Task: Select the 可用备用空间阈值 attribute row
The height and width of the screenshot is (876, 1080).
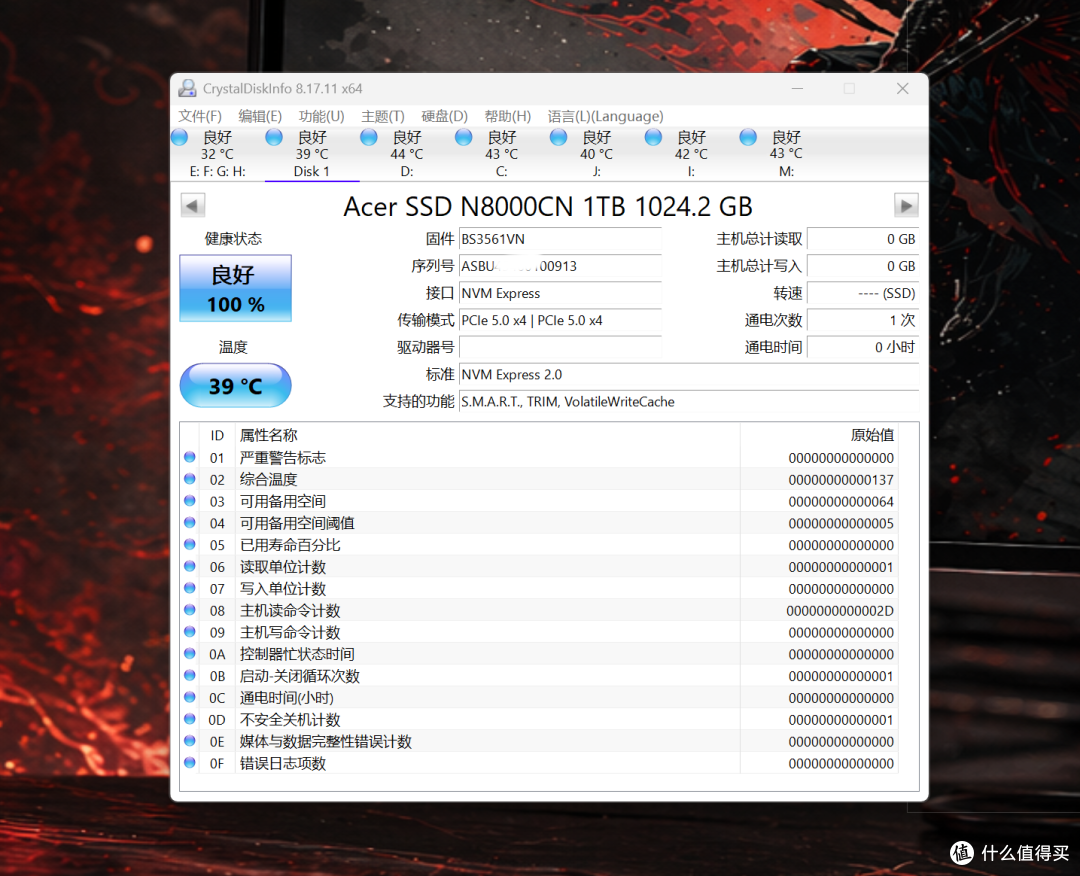Action: (539, 523)
